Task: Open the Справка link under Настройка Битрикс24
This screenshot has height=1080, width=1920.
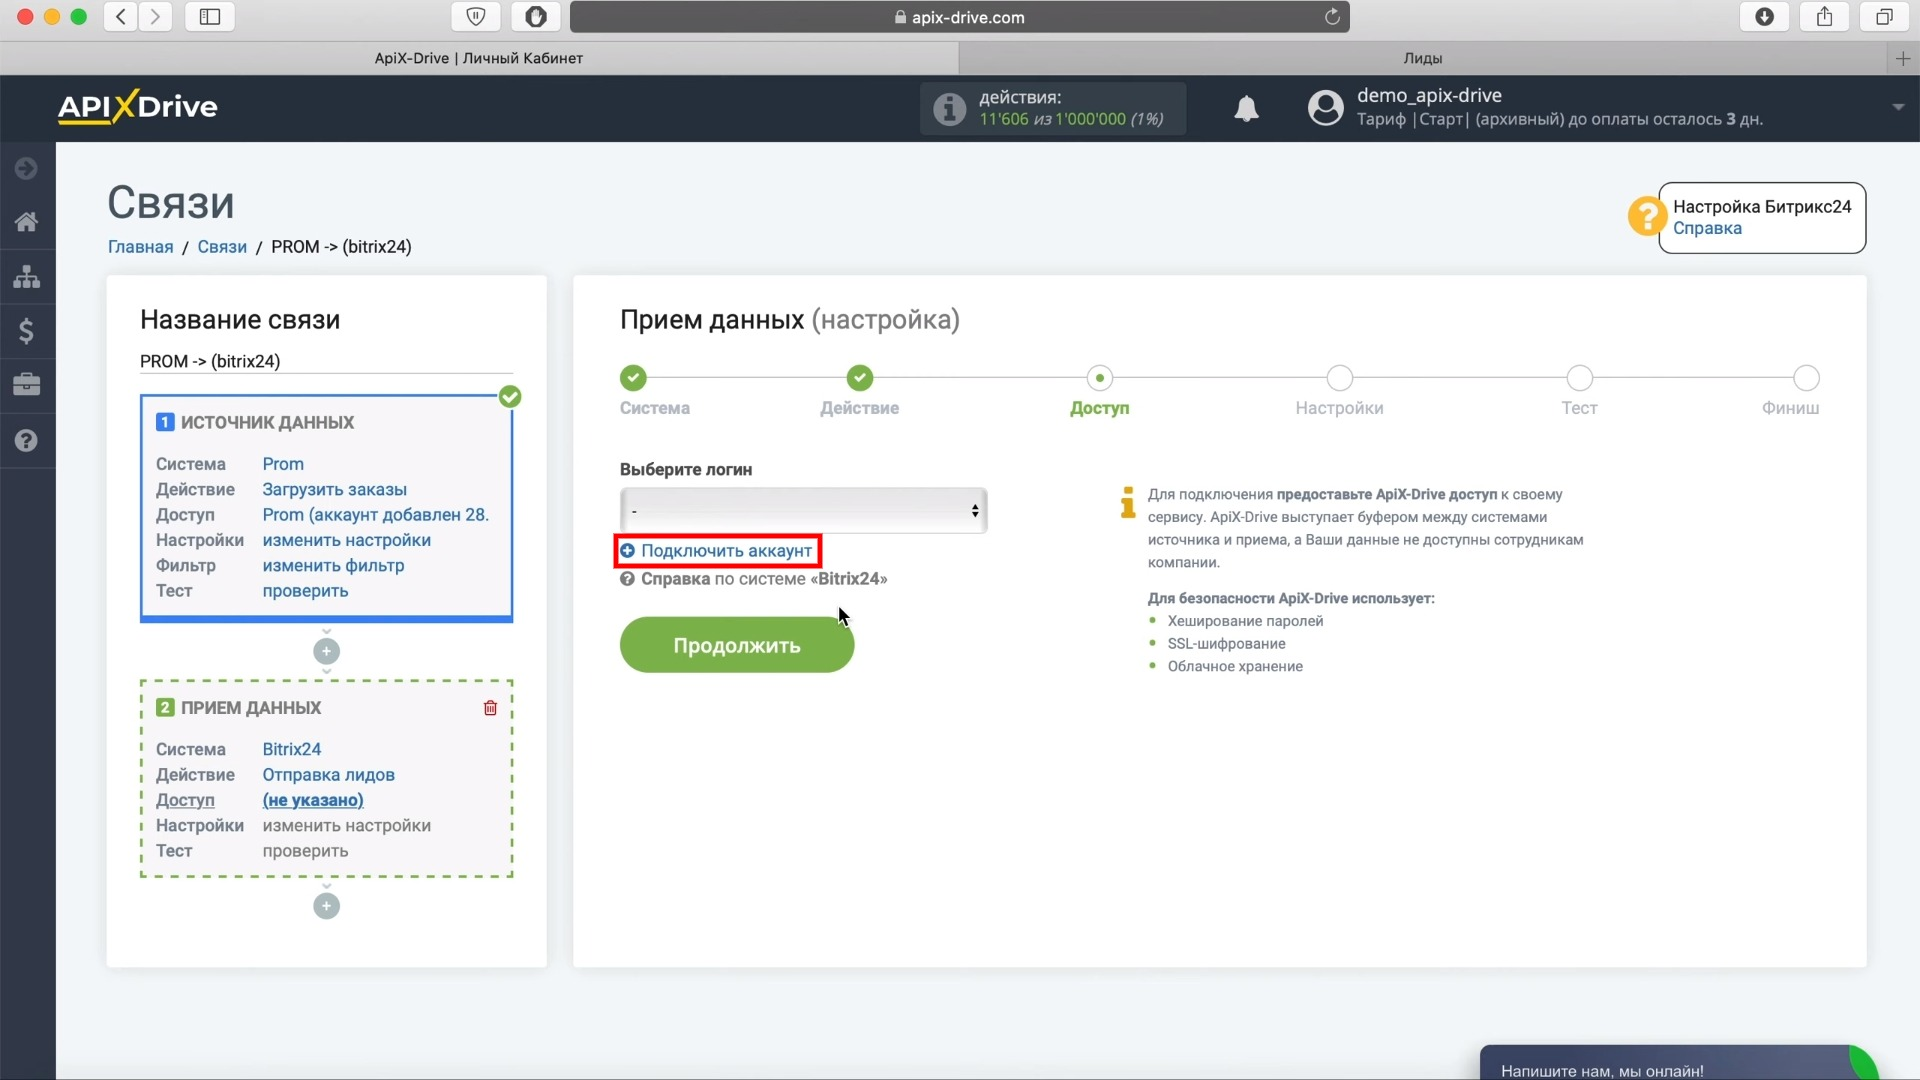Action: [1707, 229]
